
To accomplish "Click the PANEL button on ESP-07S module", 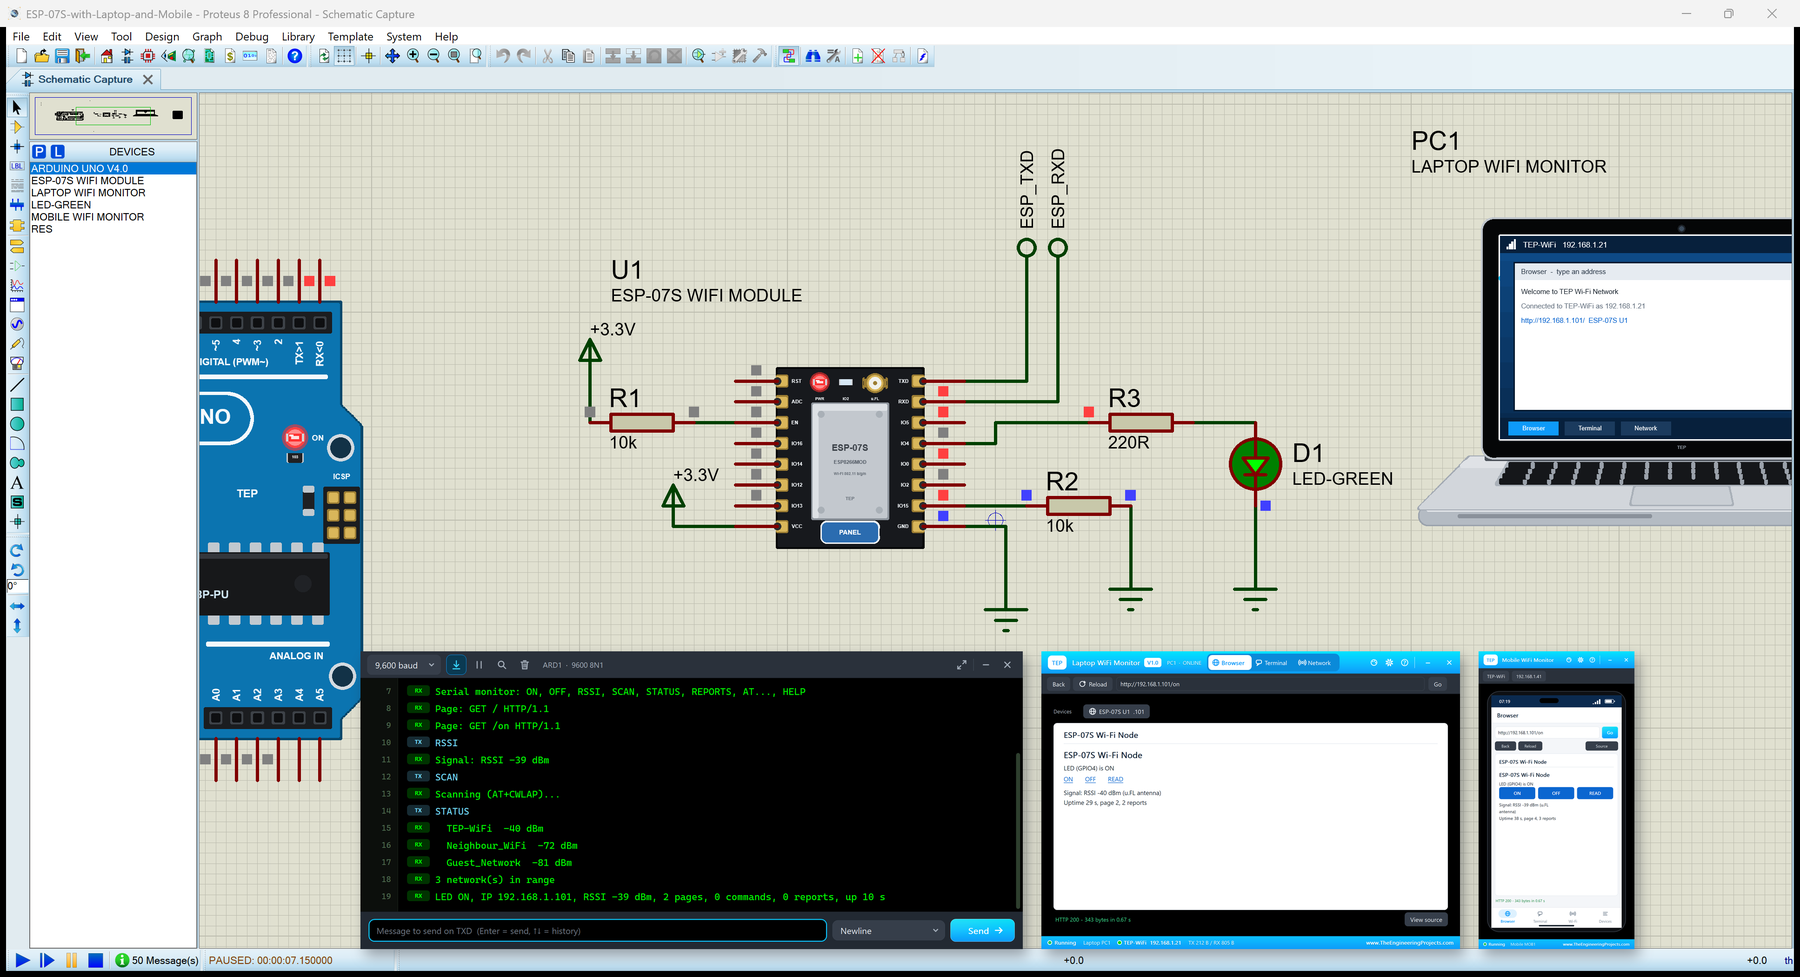I will (x=850, y=532).
